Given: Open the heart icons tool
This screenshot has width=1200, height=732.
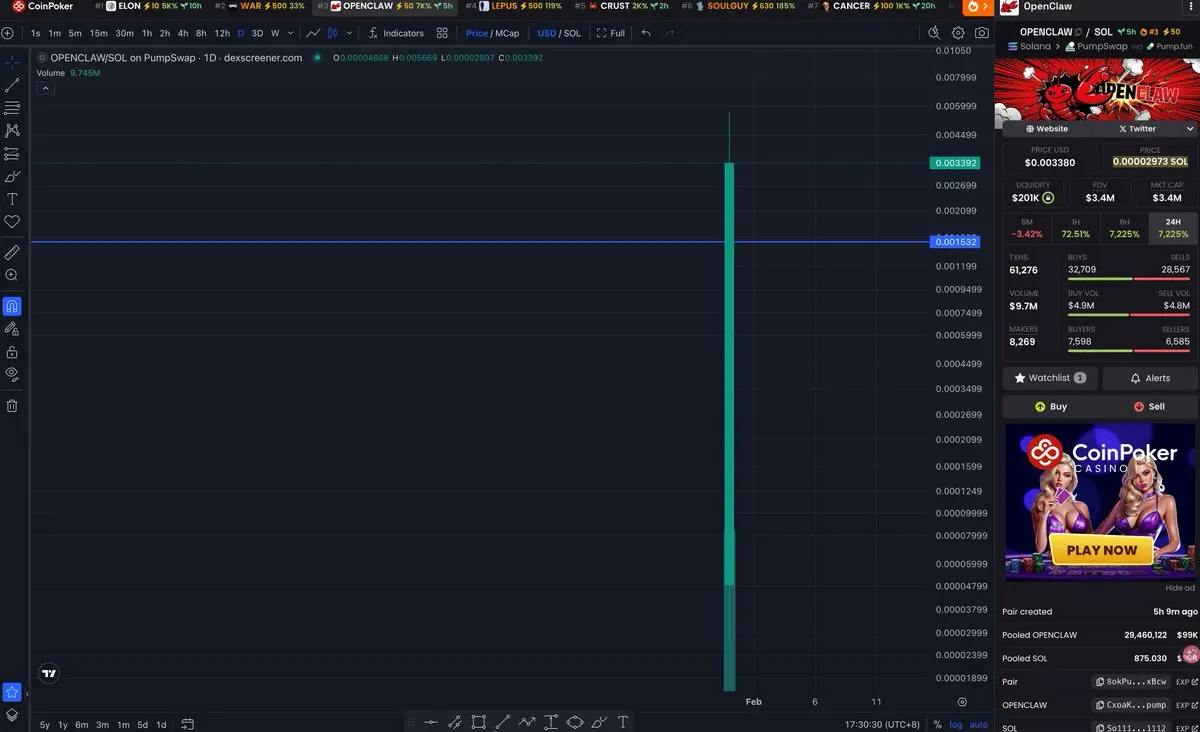Looking at the screenshot, I should point(12,221).
